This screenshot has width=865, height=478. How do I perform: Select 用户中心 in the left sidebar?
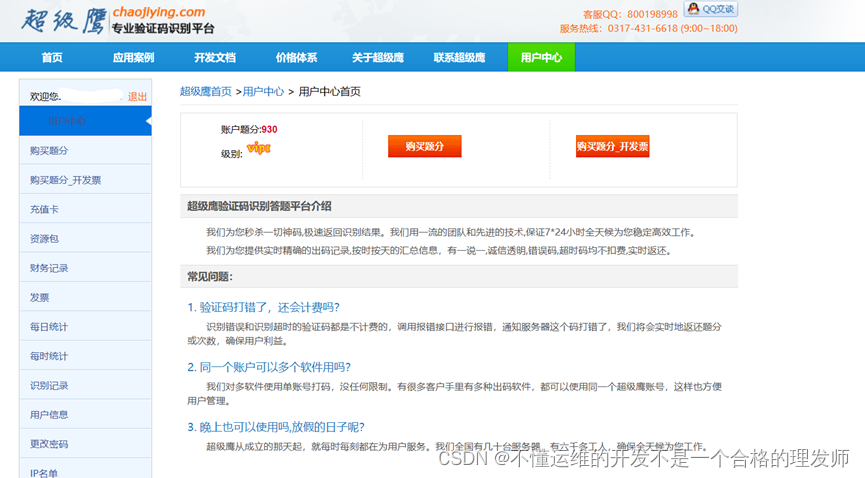[x=86, y=121]
